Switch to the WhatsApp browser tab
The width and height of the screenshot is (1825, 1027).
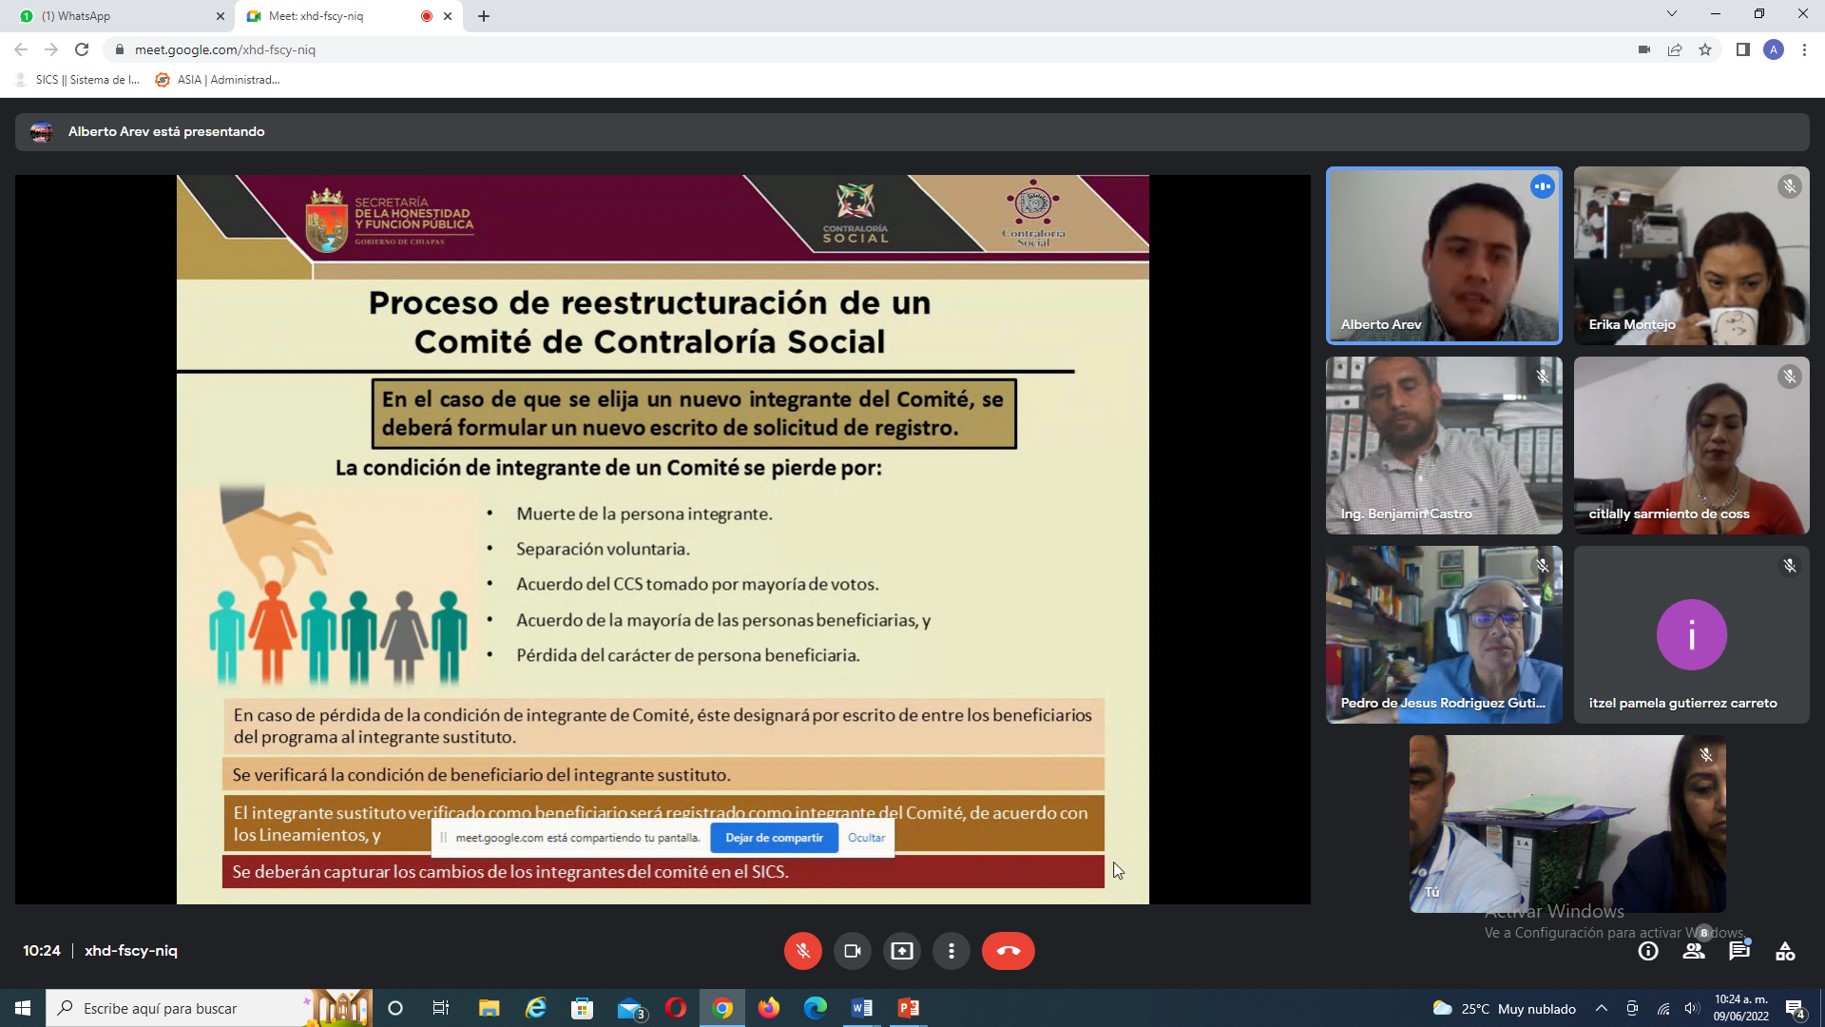[x=120, y=16]
